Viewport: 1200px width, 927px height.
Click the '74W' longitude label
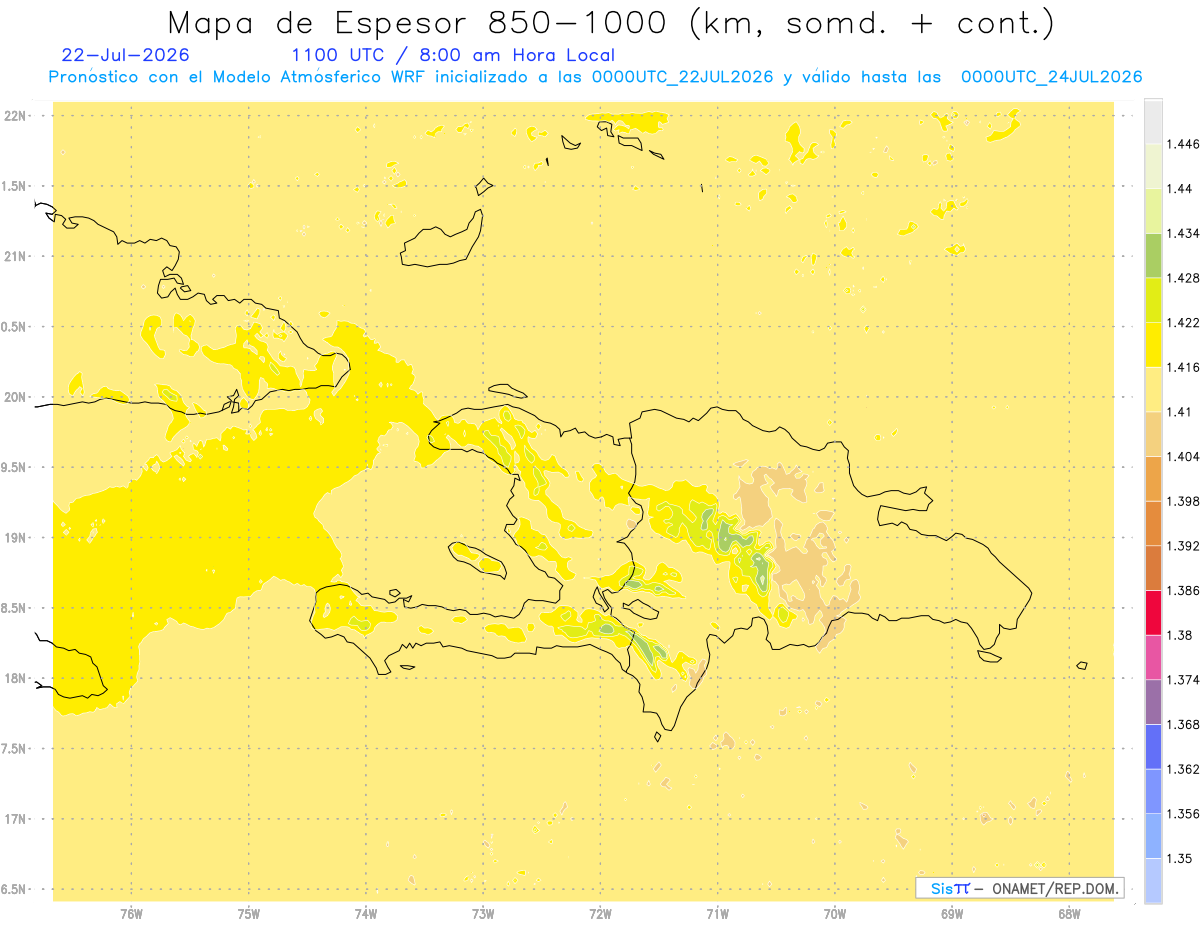coord(365,914)
